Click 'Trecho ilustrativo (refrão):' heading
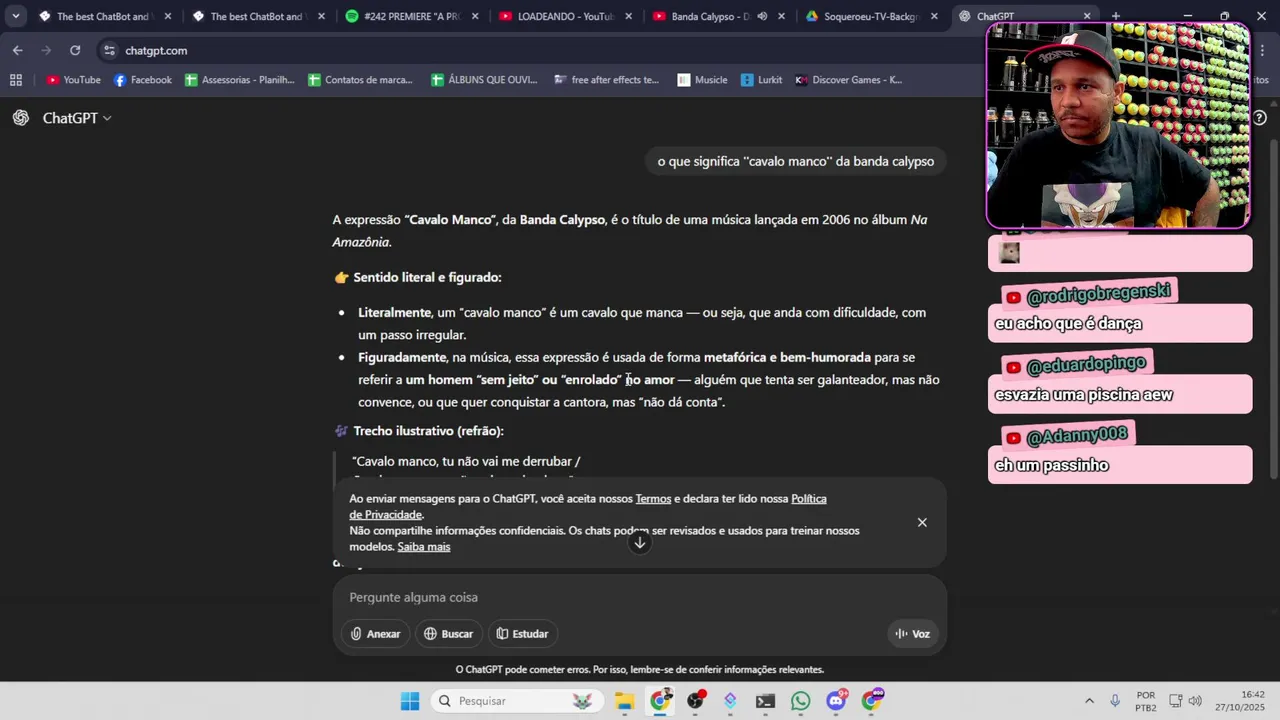This screenshot has height=720, width=1280. coord(428,431)
